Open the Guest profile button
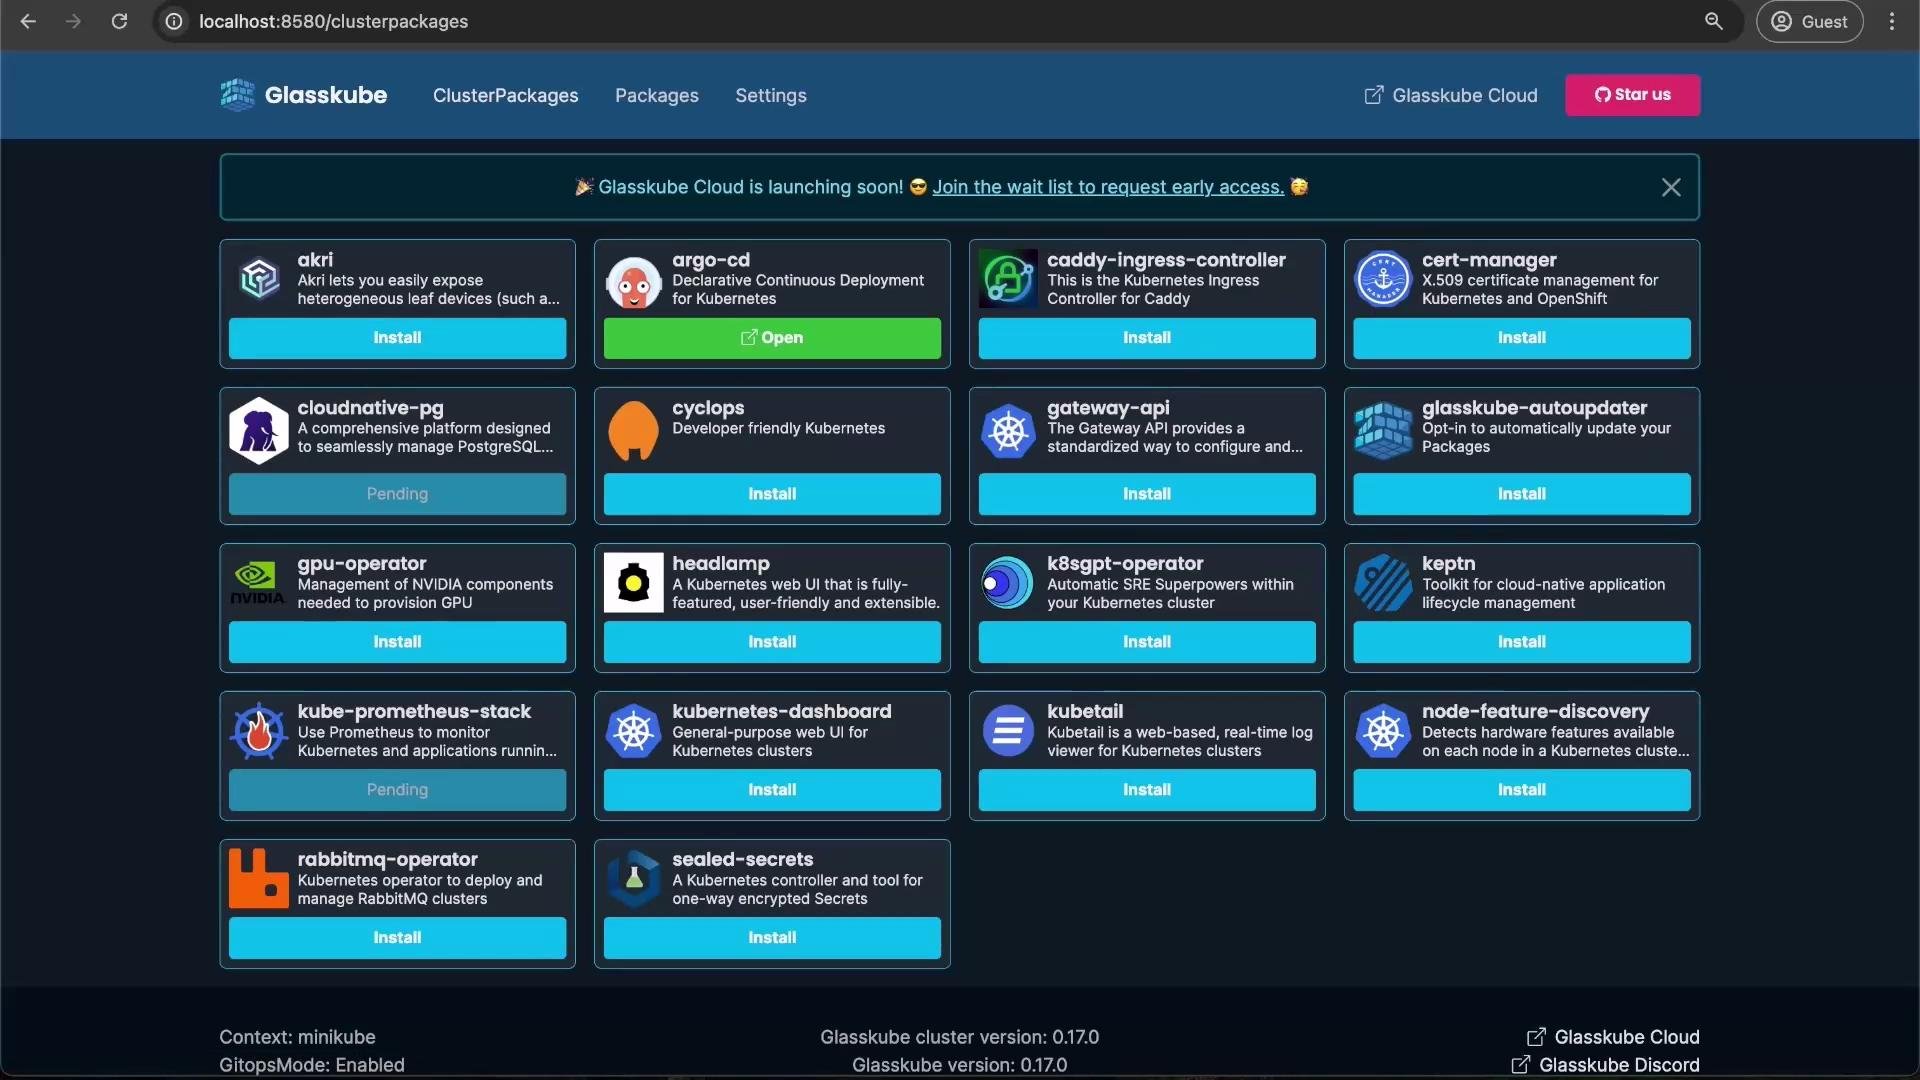The height and width of the screenshot is (1080, 1920). (1810, 21)
